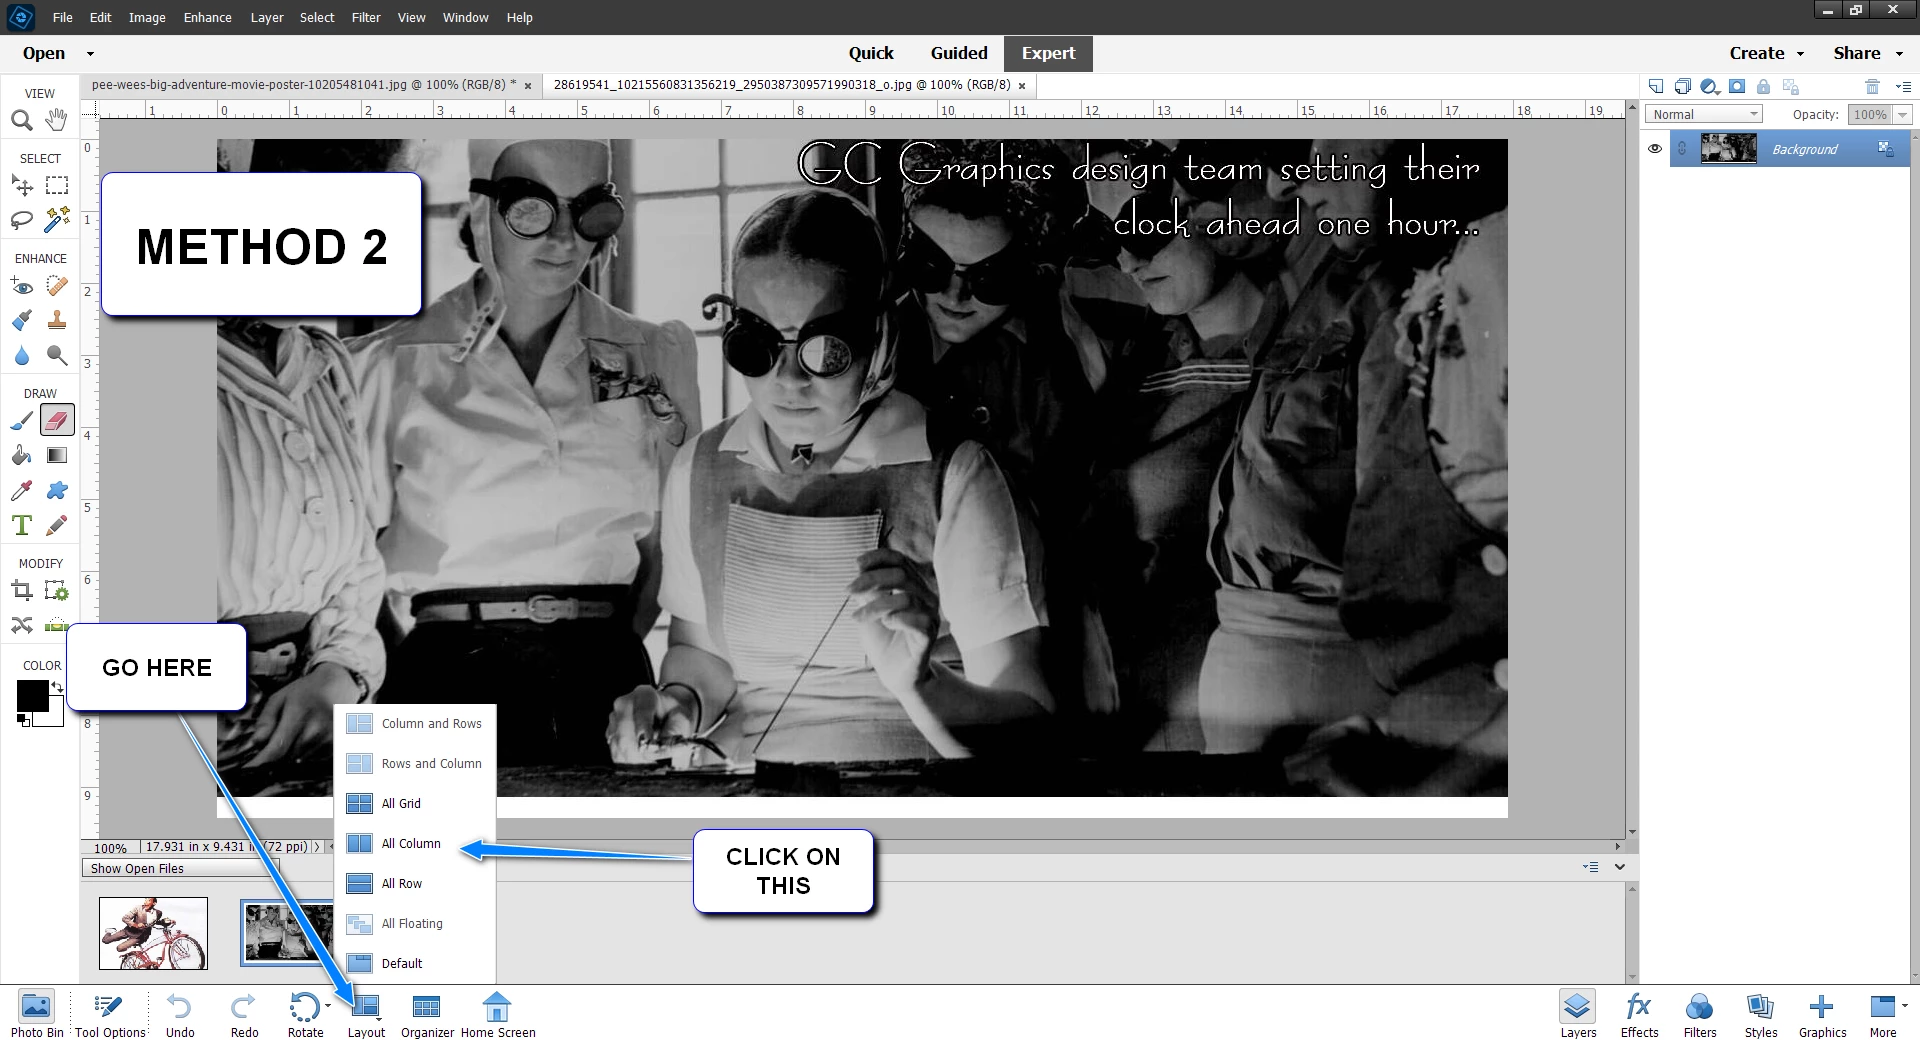Select the Brush tool
Screen dimensions: 1920x1040
pyautogui.click(x=21, y=421)
